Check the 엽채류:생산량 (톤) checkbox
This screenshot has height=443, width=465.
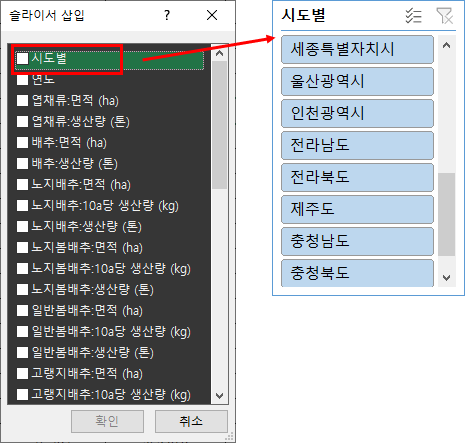pyautogui.click(x=22, y=122)
